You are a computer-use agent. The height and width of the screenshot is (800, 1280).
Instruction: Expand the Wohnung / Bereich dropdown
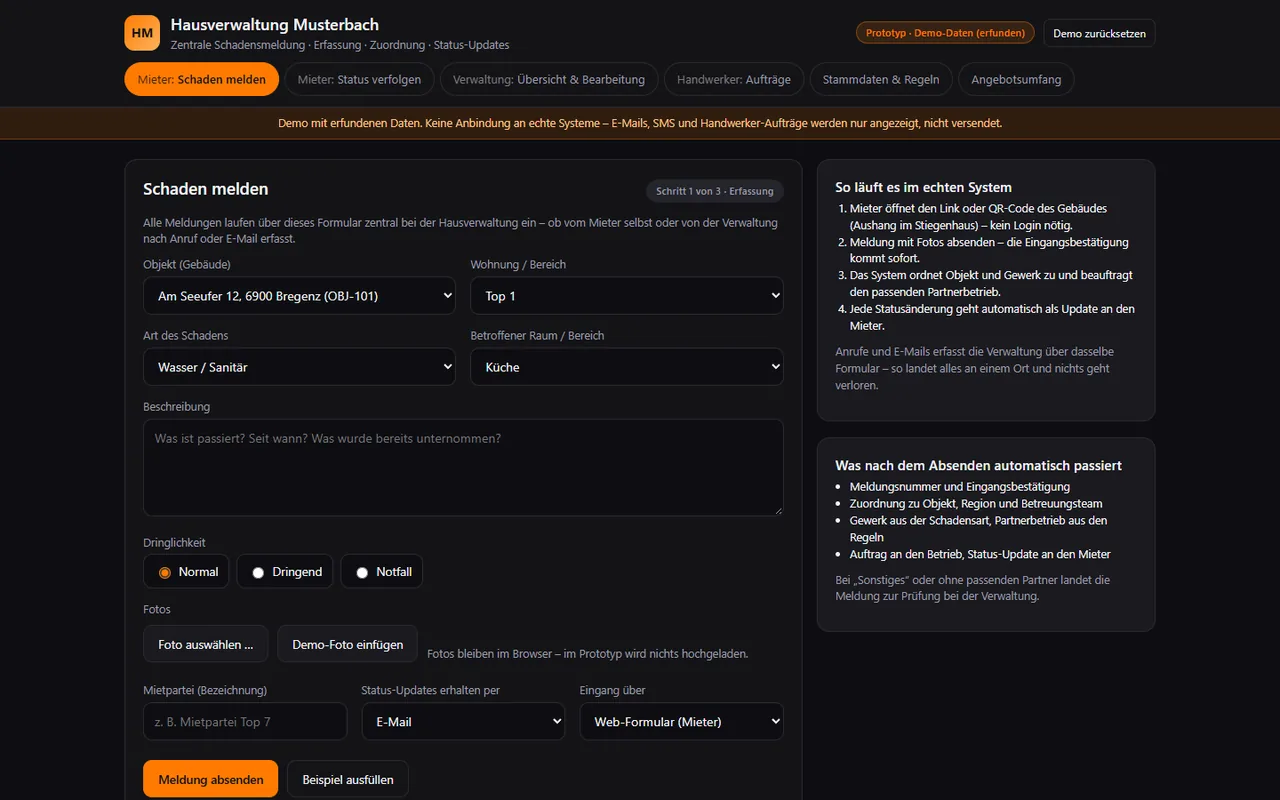[627, 296]
